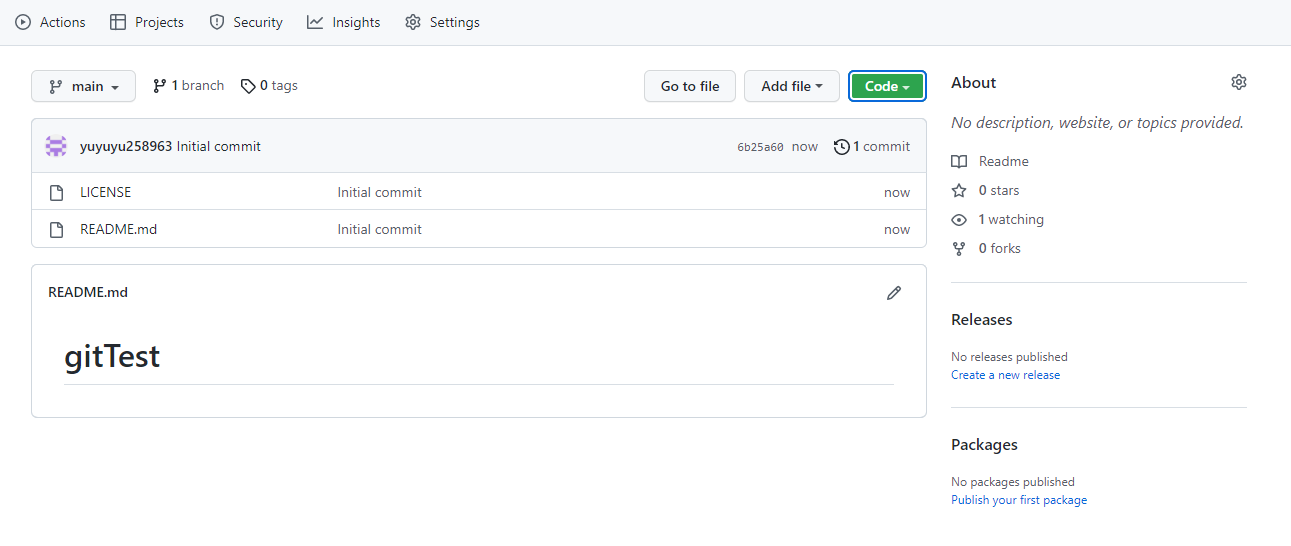1291x546 pixels.
Task: View the 0 tags link
Action: 269,86
